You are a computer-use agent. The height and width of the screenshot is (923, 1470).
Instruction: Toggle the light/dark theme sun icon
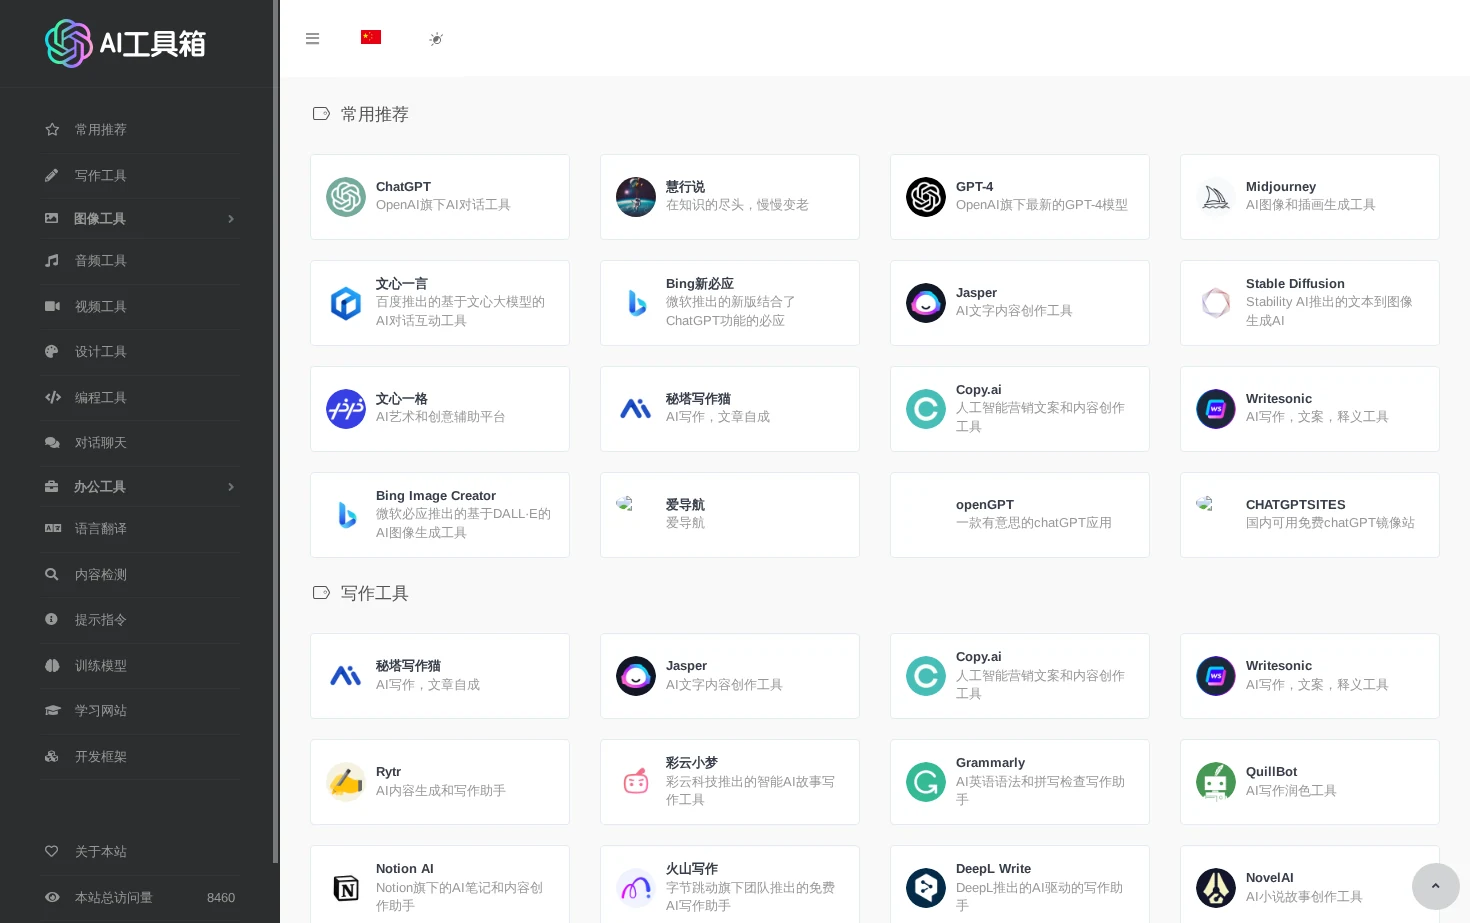coord(436,39)
